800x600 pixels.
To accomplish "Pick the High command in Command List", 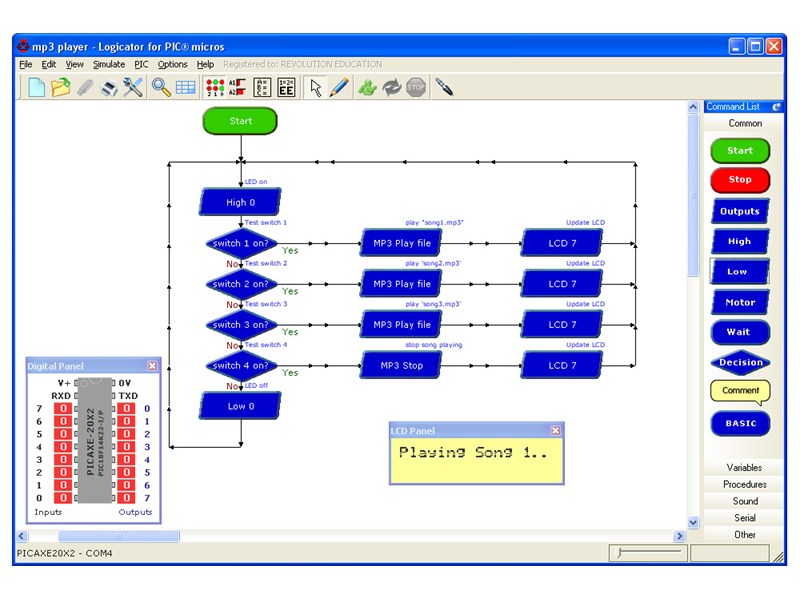I will (740, 241).
